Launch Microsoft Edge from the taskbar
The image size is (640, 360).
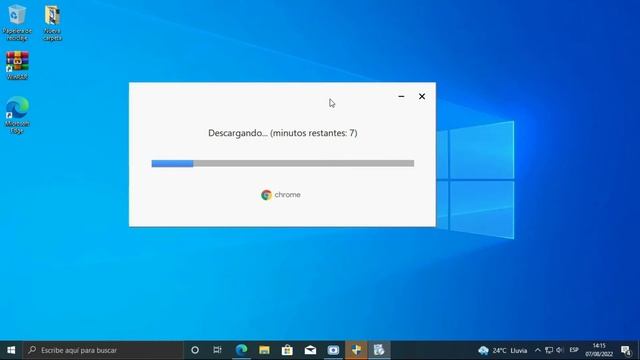(241, 350)
